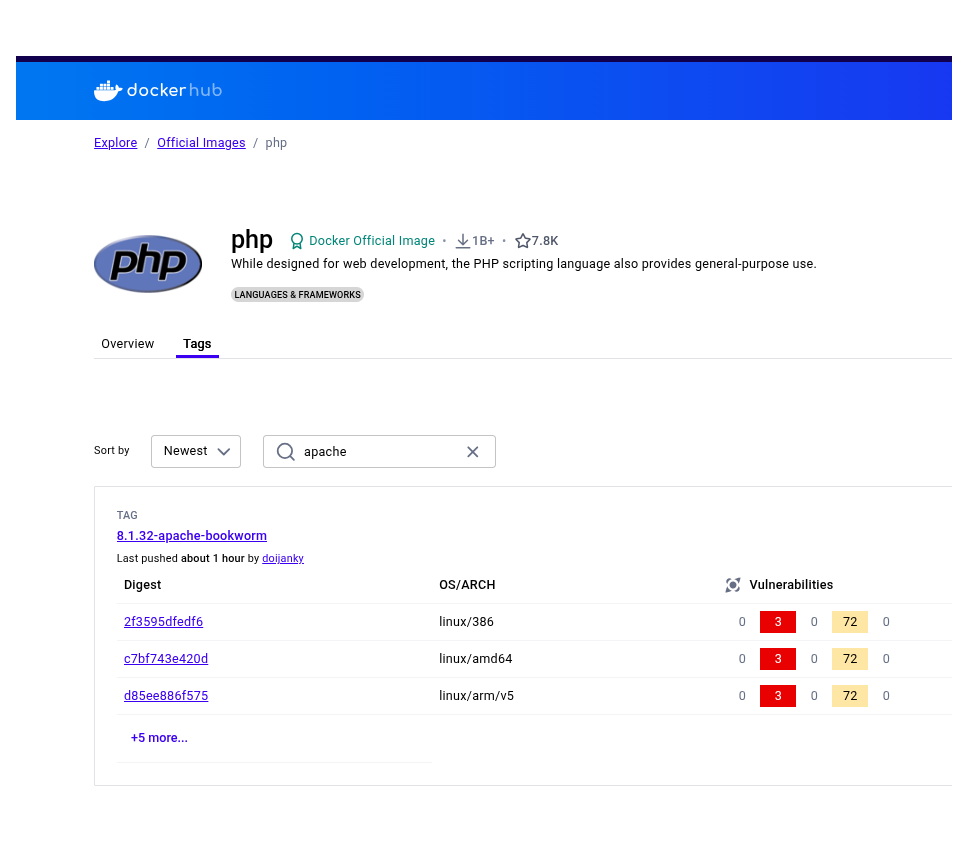Click the LANGUAGES & FRAMEWORKS category chip
This screenshot has height=849, width=968.
tap(297, 295)
